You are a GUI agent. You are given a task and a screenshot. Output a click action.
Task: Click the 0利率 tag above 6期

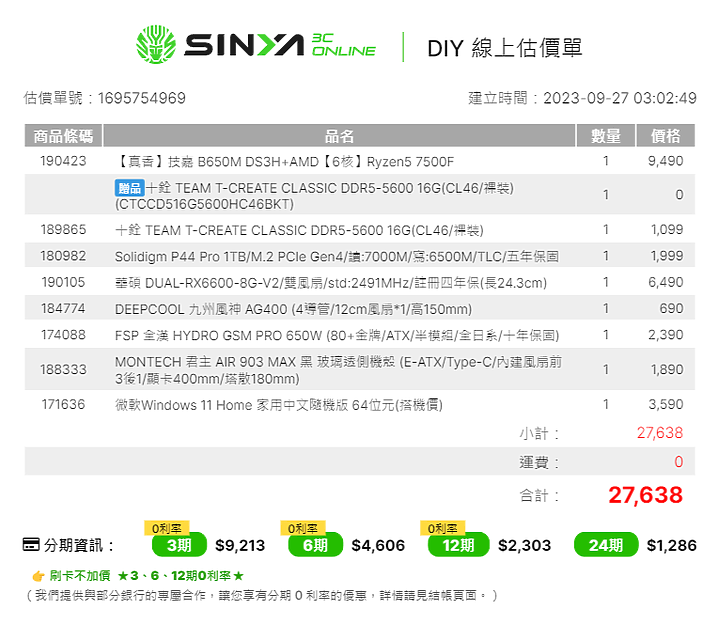pos(303,528)
